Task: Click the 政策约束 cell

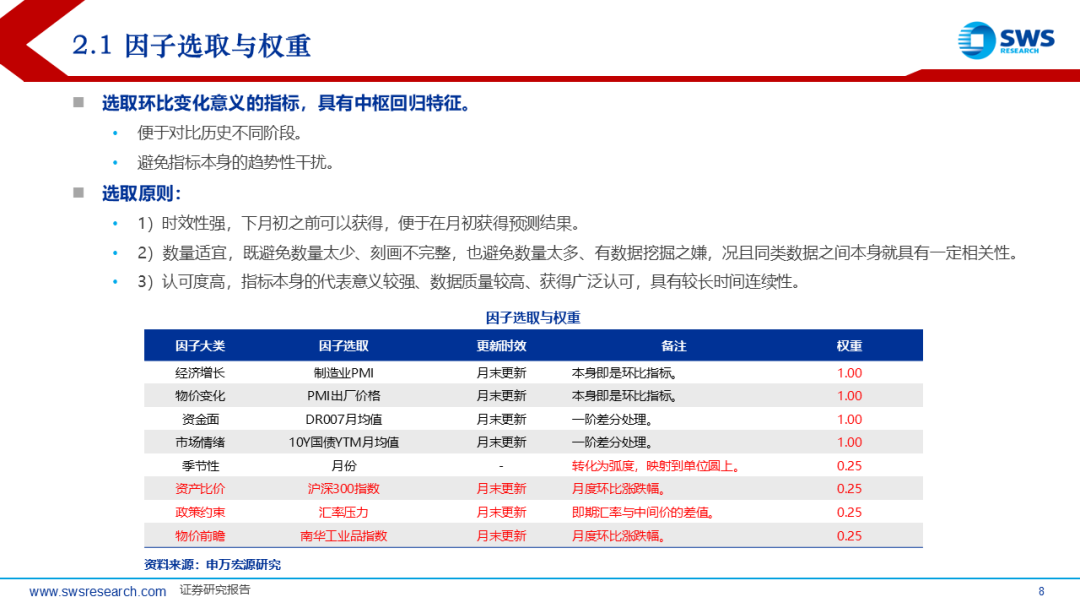Action: tap(200, 512)
